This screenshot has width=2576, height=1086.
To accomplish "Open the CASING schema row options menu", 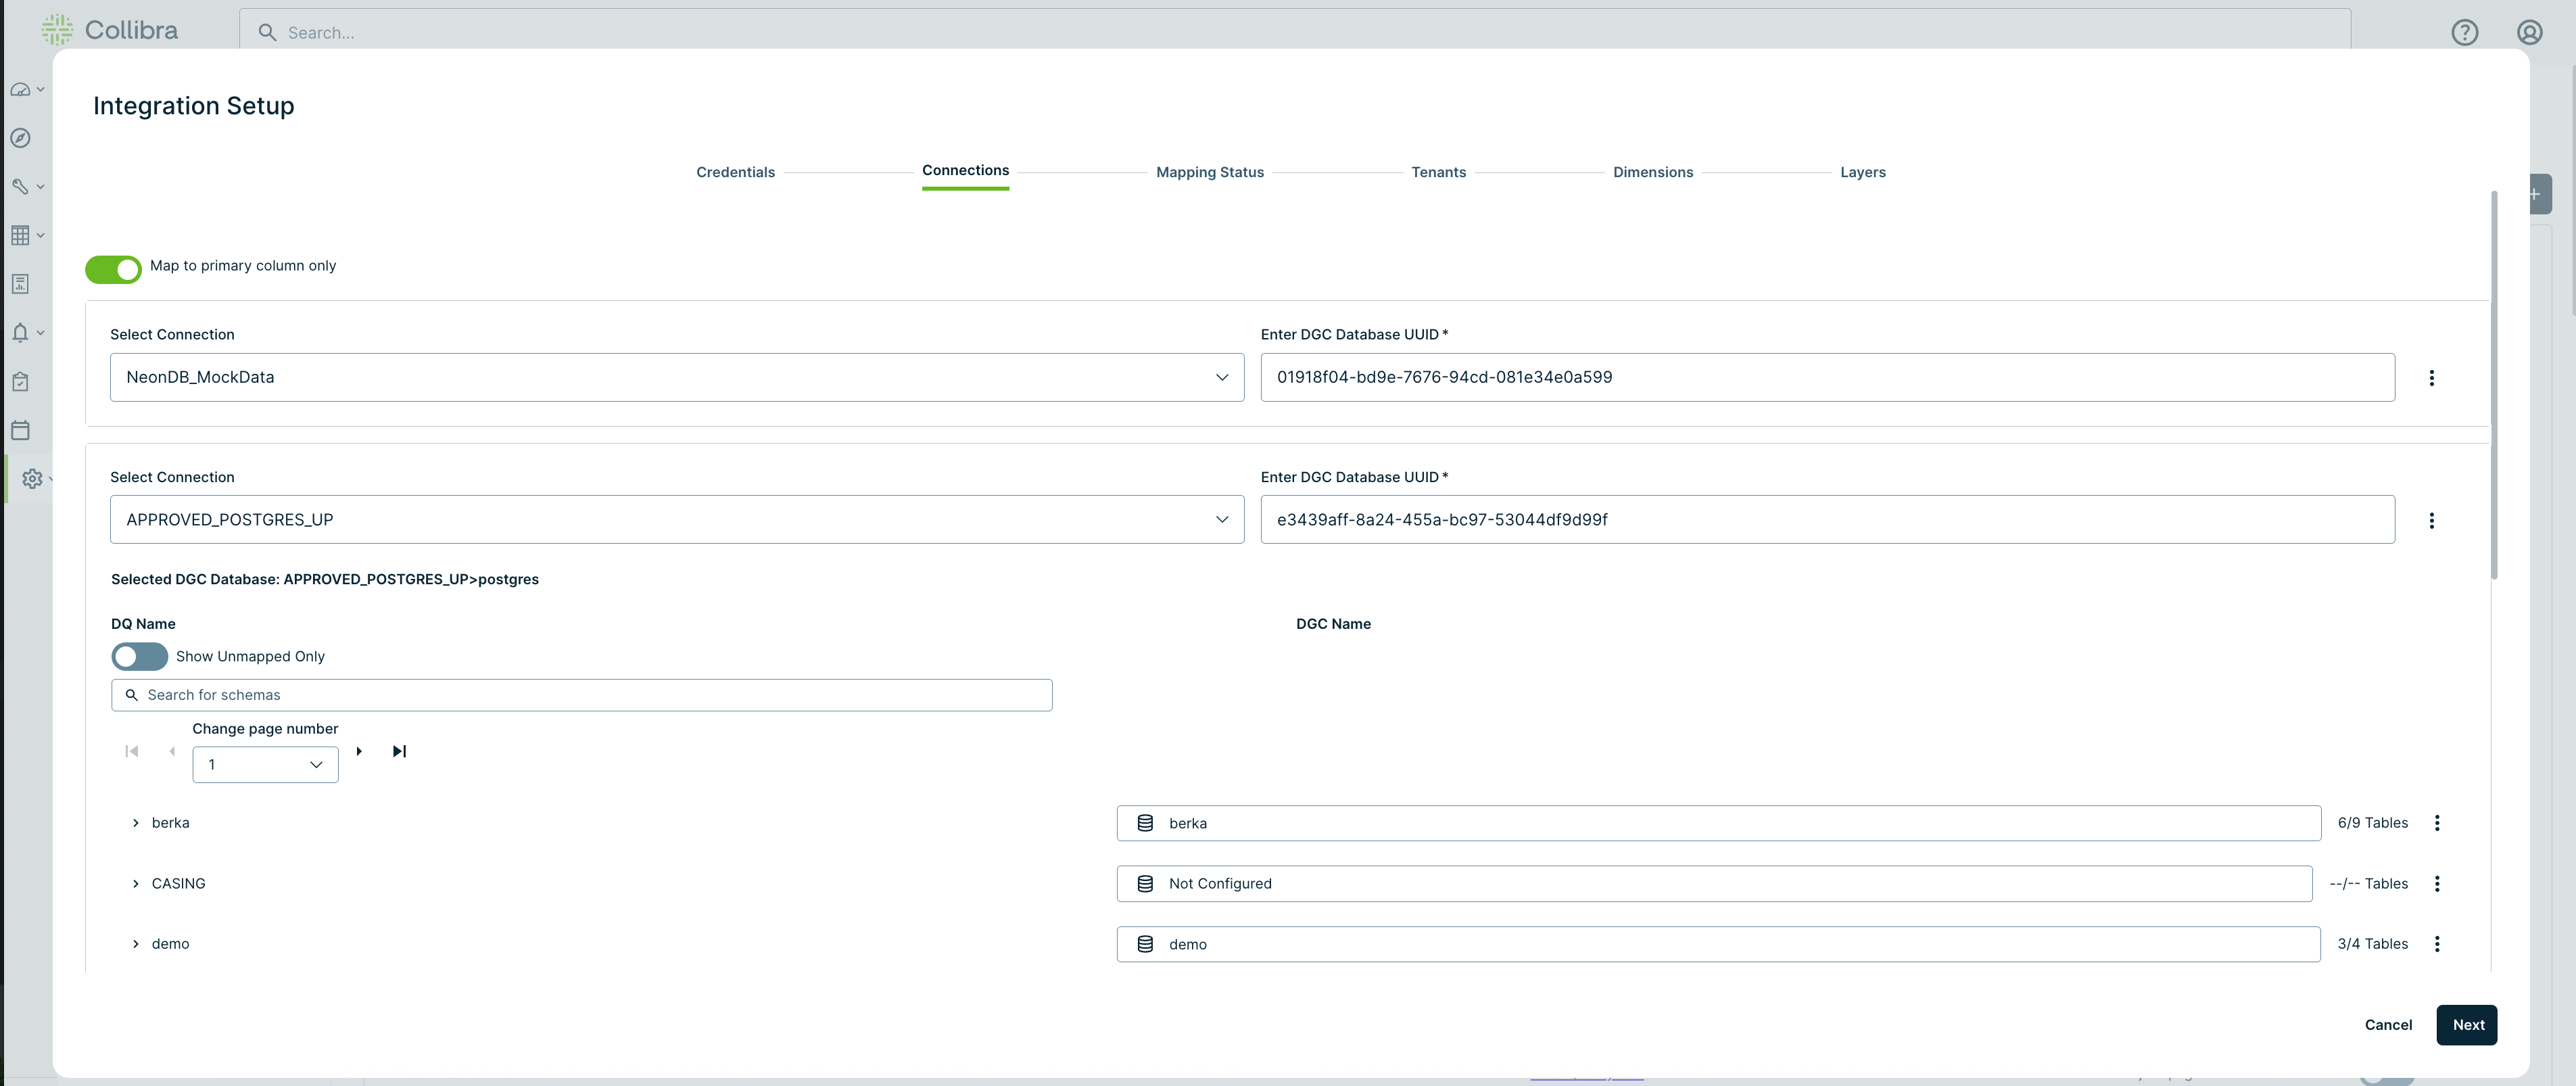I will pyautogui.click(x=2436, y=884).
